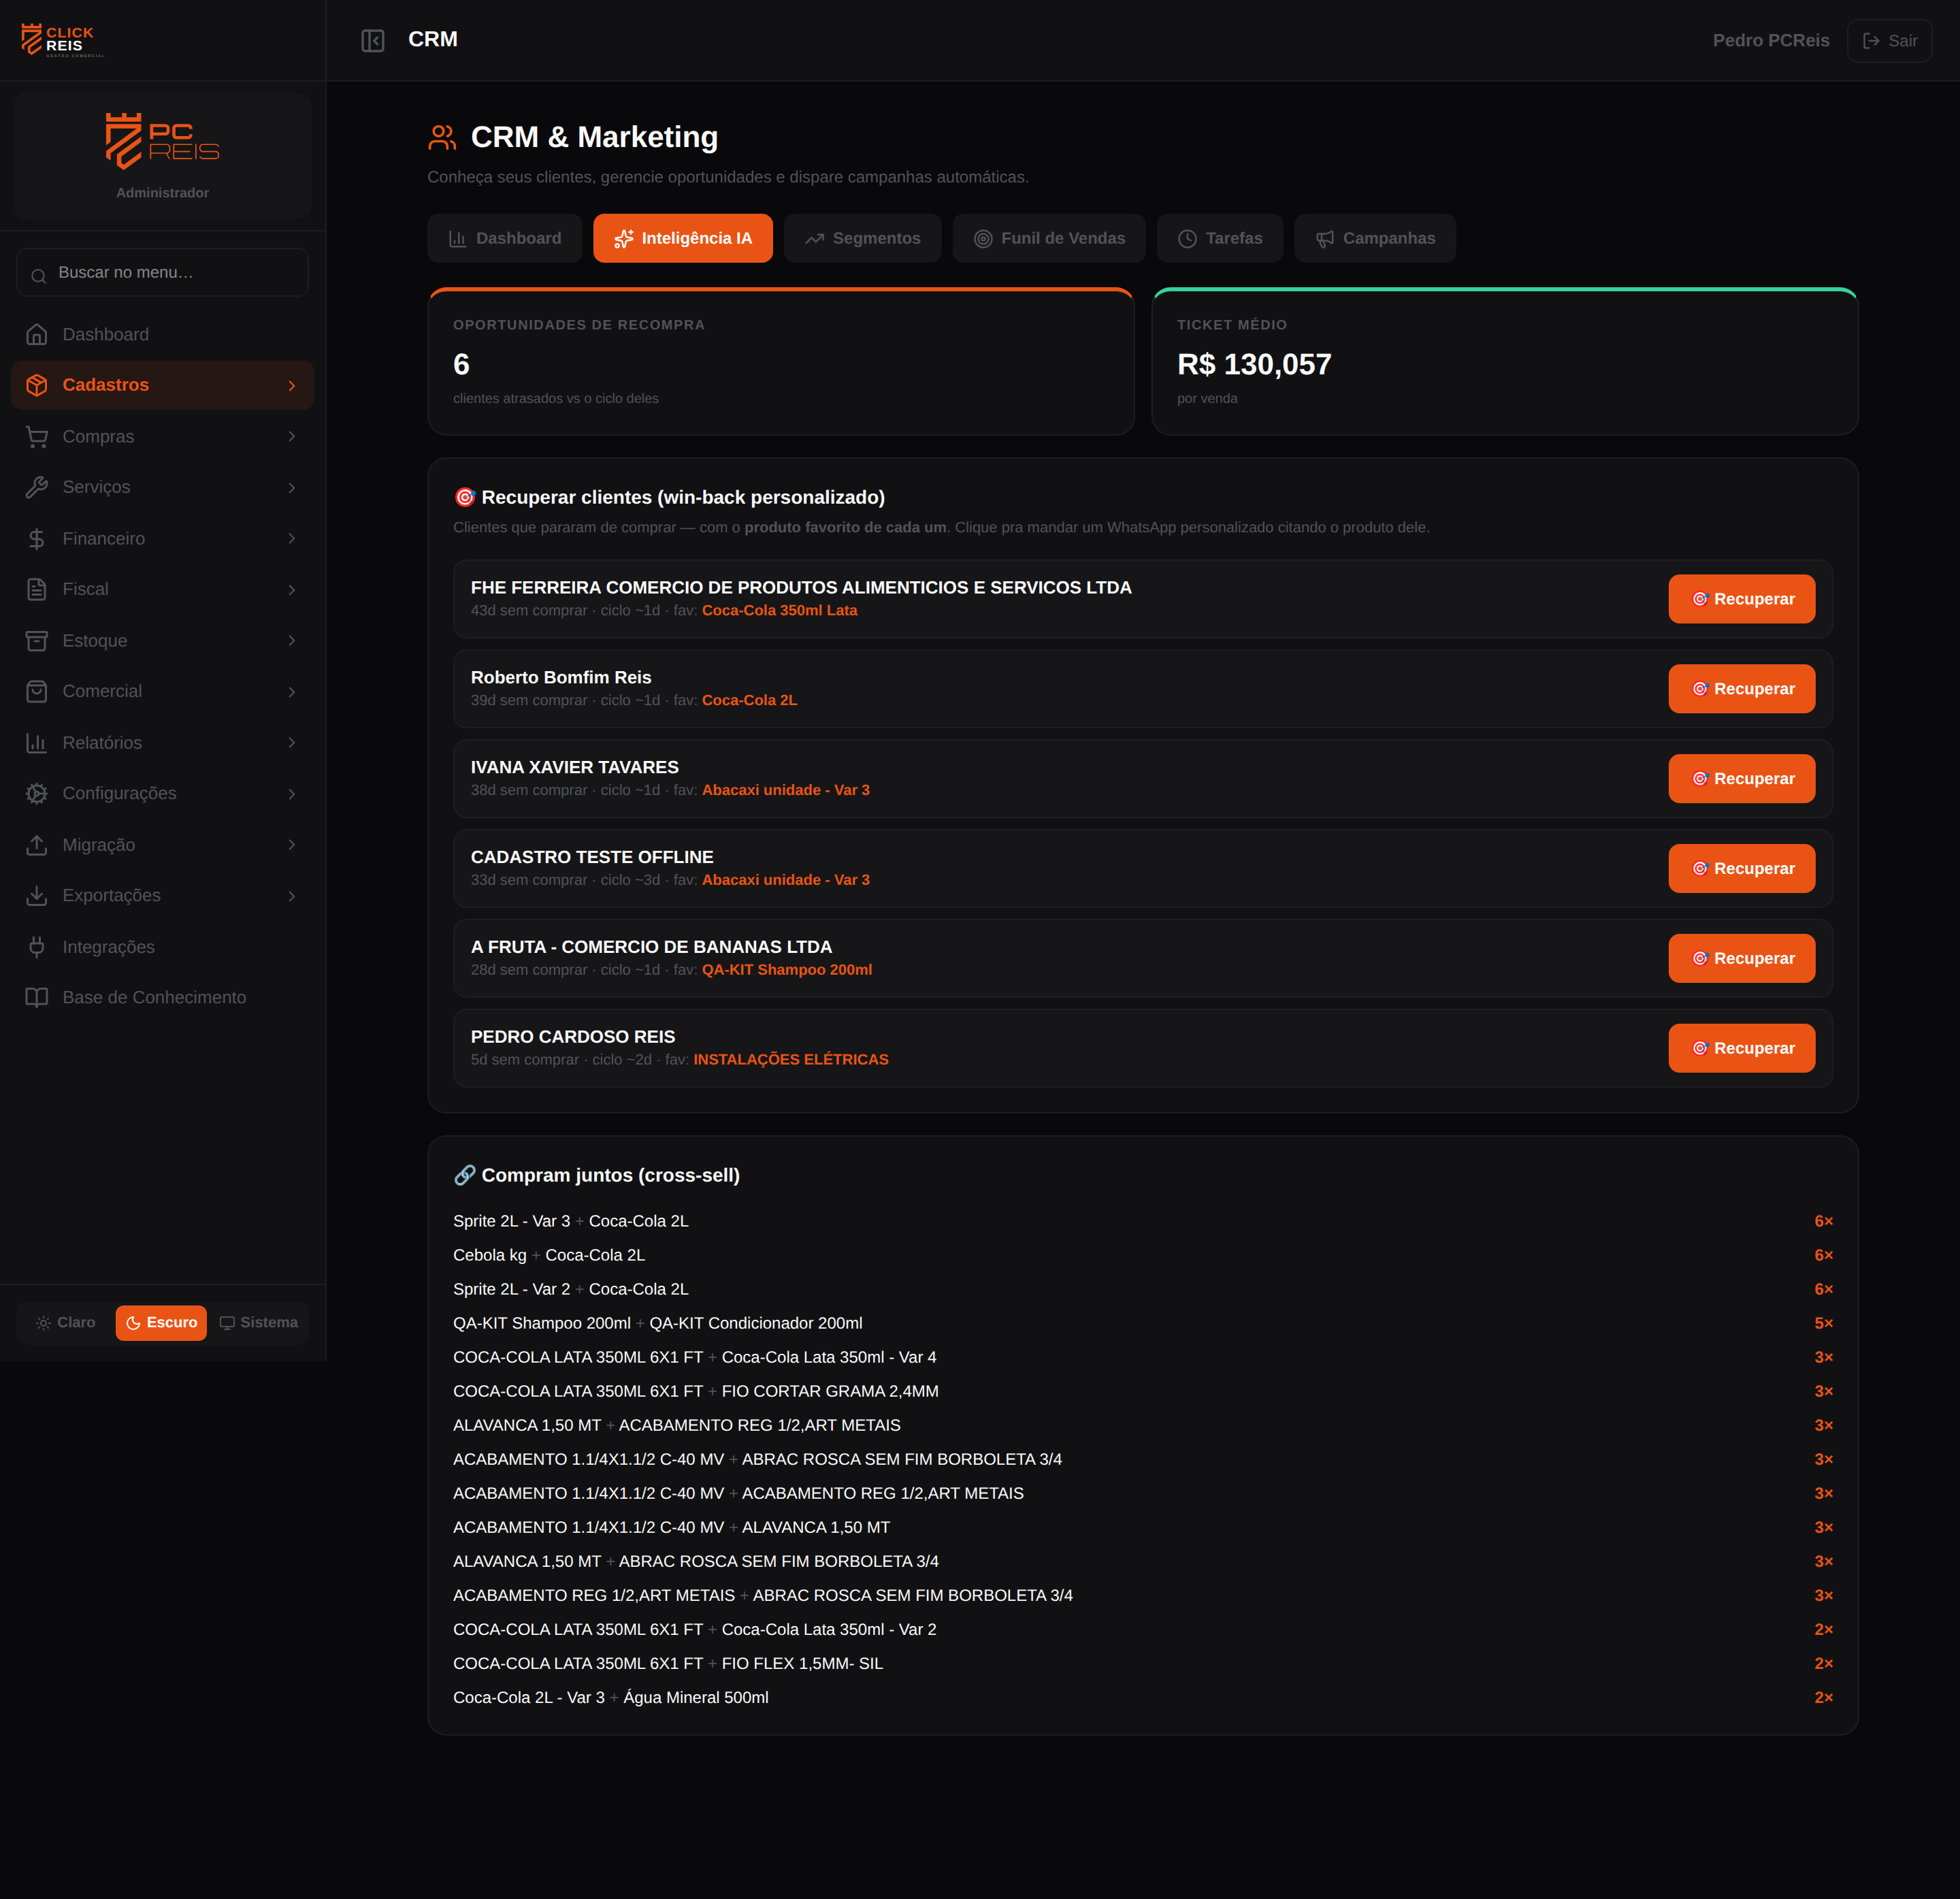Recuperar FHE Ferreira Comercio client
Screen dimensions: 1960x1899
tap(1741, 599)
